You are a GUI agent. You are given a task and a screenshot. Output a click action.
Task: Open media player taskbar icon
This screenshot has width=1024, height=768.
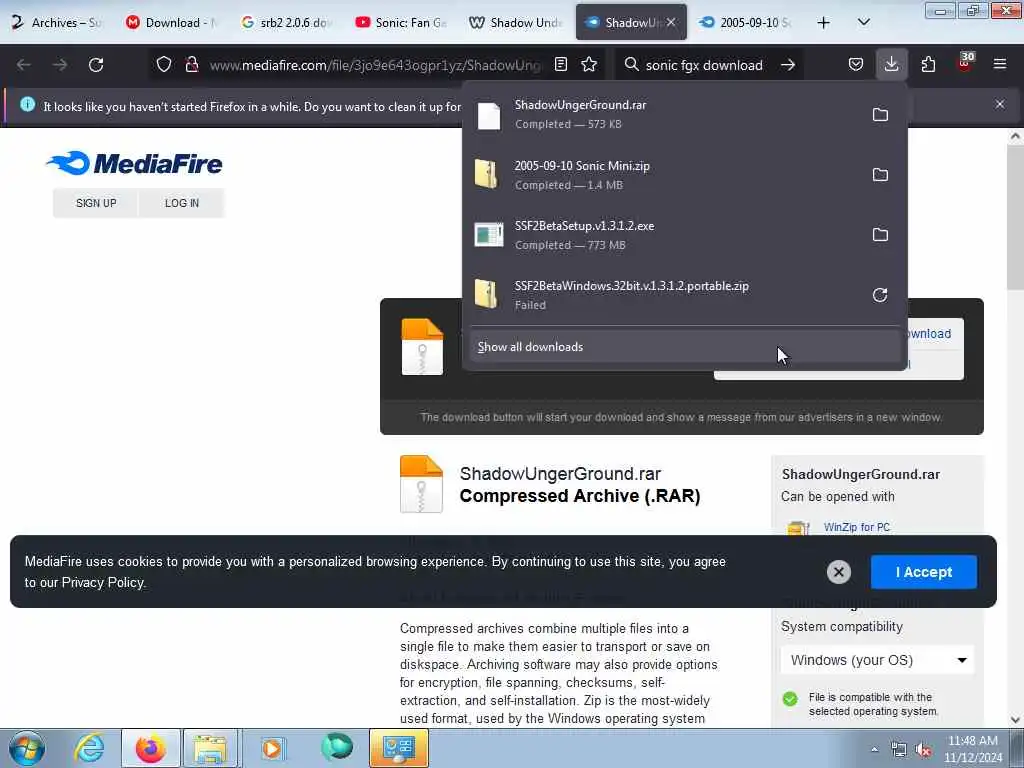273,748
